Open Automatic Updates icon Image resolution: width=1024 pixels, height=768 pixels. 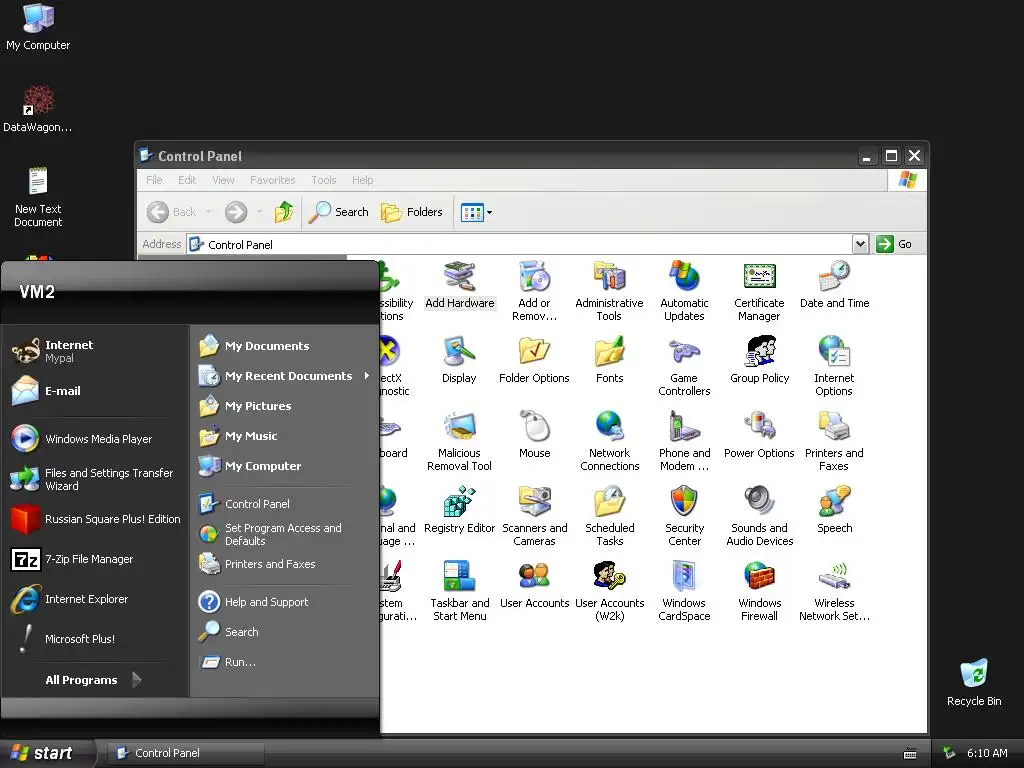[x=684, y=291]
